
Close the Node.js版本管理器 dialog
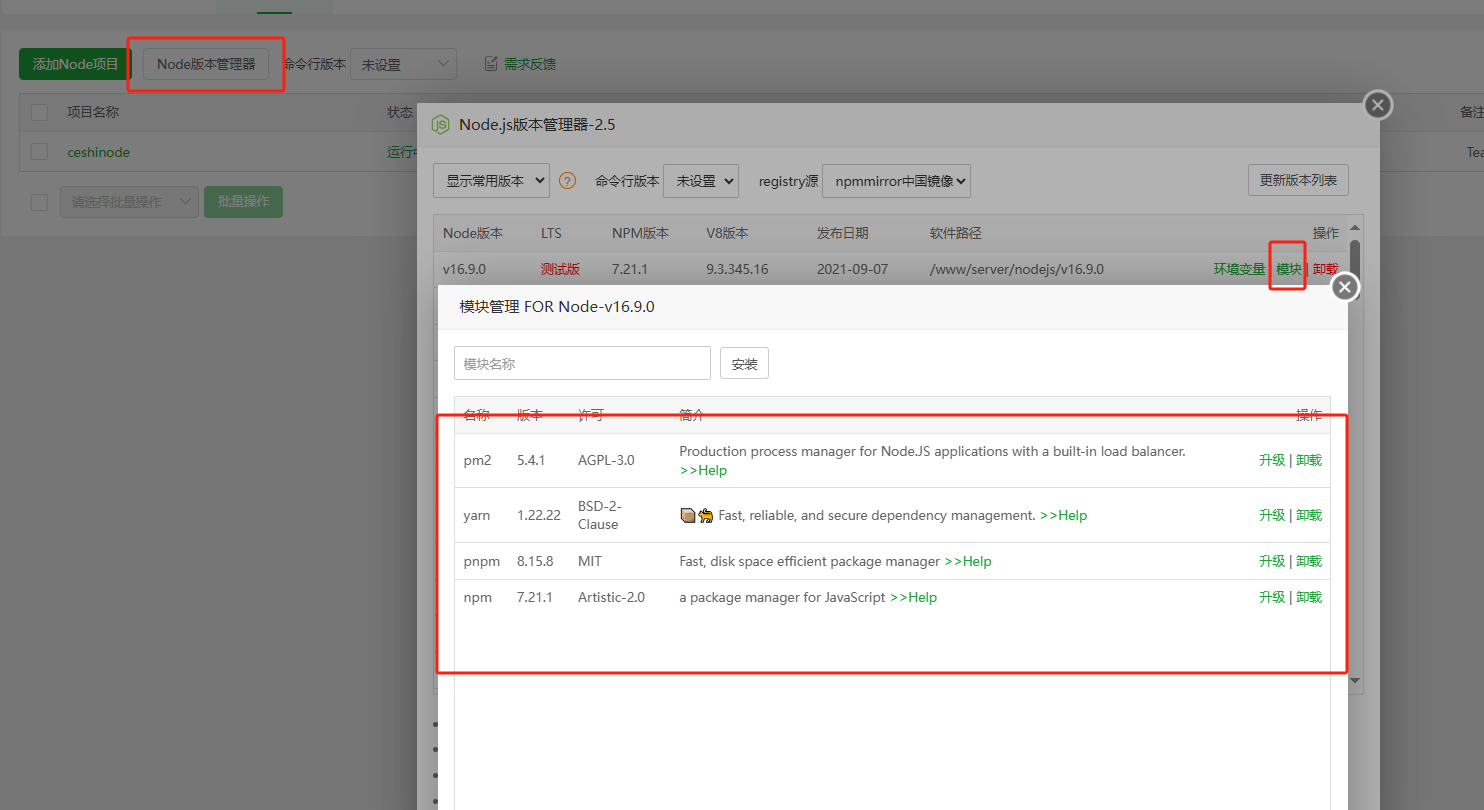point(1378,104)
